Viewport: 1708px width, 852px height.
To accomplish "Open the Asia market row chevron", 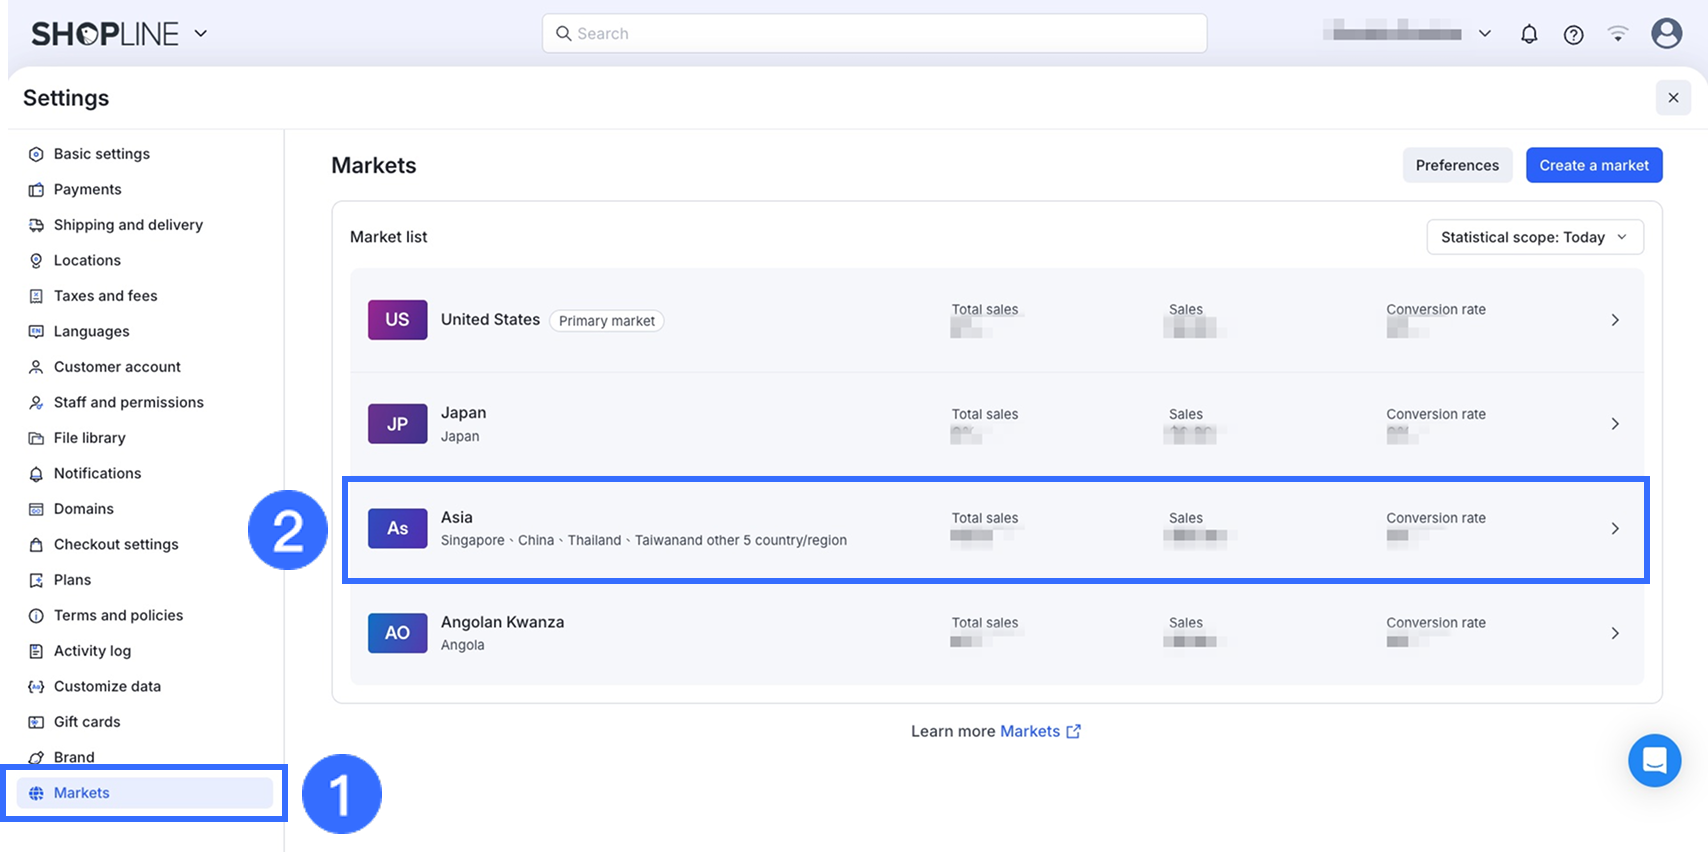I will tap(1614, 529).
